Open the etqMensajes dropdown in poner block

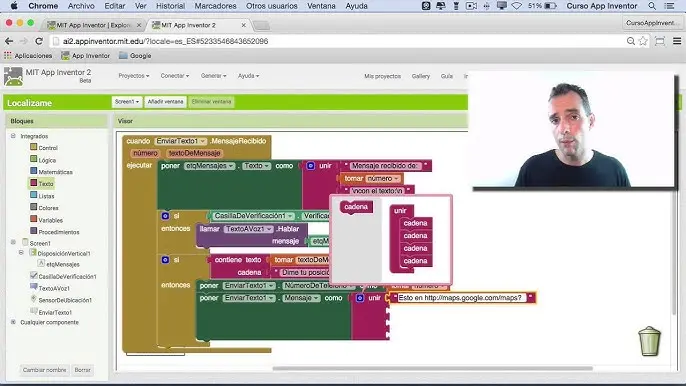tap(210, 166)
